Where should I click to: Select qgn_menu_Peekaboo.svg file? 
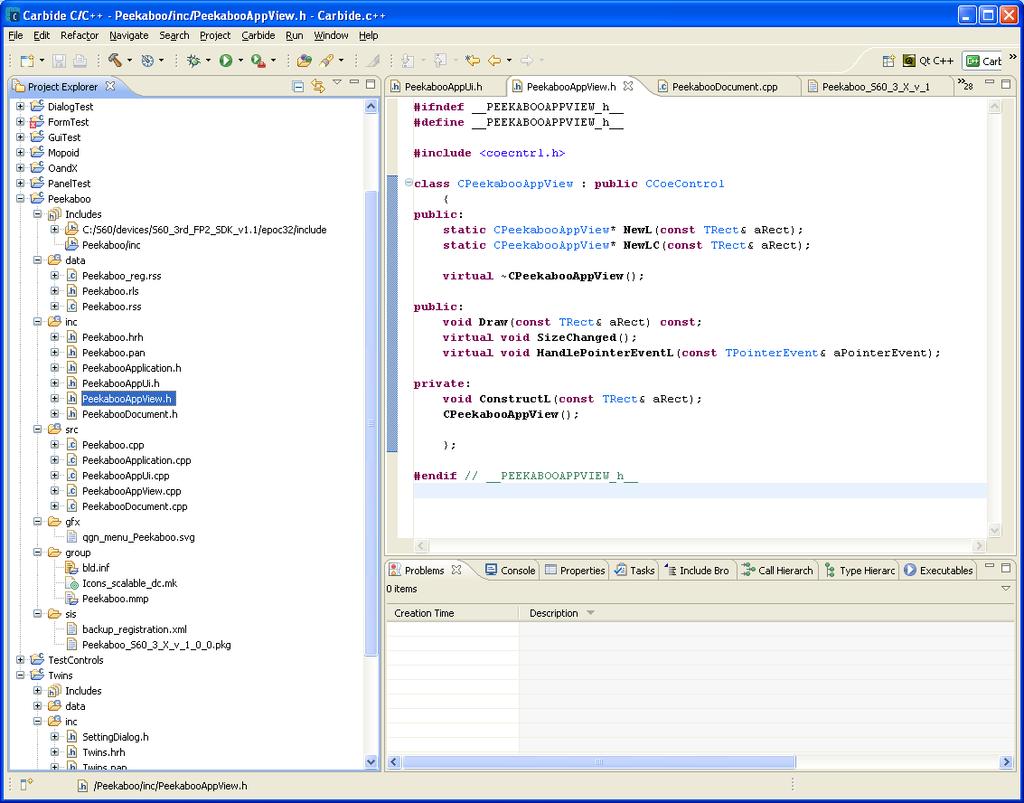138,537
